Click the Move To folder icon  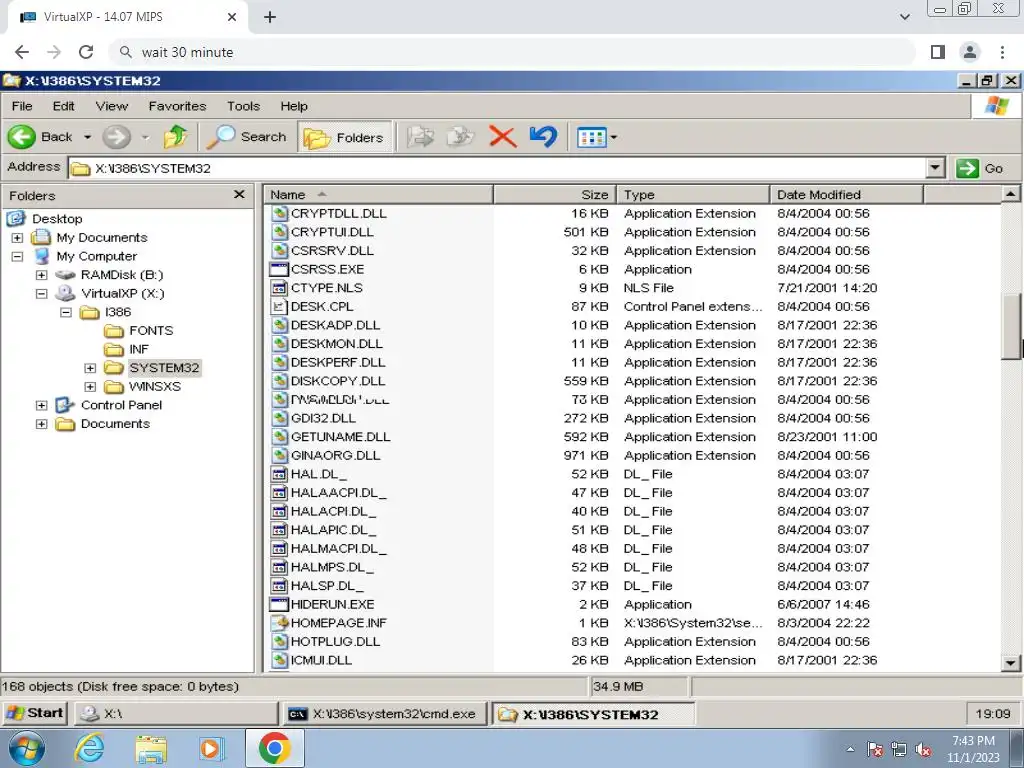click(420, 137)
